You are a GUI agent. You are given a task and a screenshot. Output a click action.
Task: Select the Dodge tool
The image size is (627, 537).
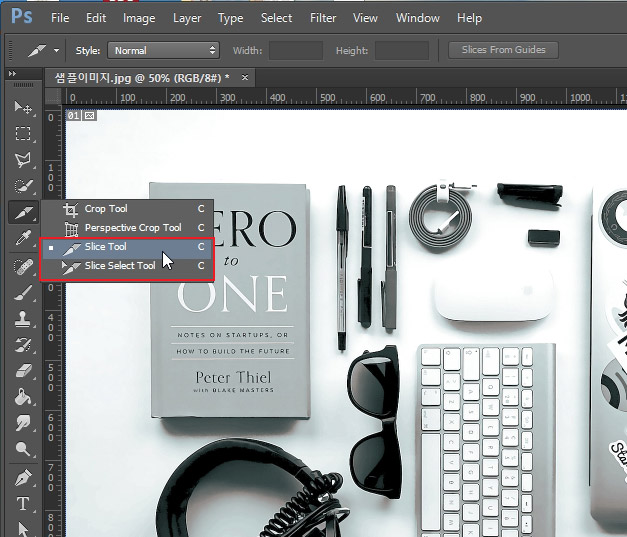pyautogui.click(x=23, y=449)
